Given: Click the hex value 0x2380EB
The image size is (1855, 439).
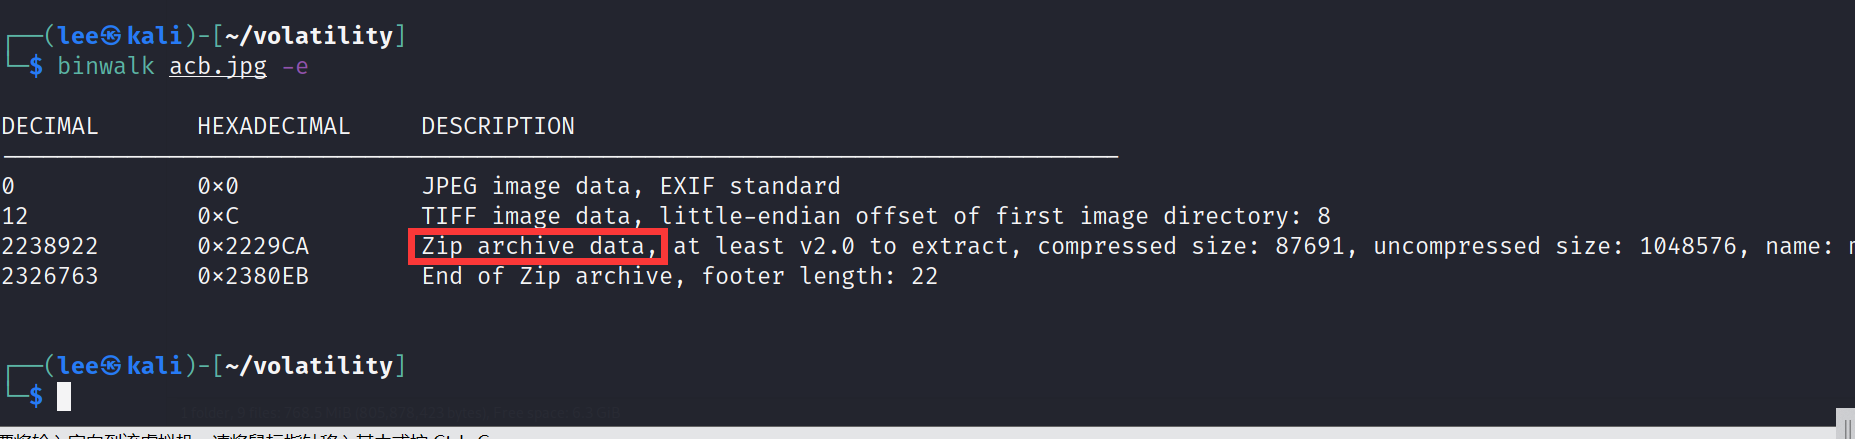Looking at the screenshot, I should click(253, 276).
